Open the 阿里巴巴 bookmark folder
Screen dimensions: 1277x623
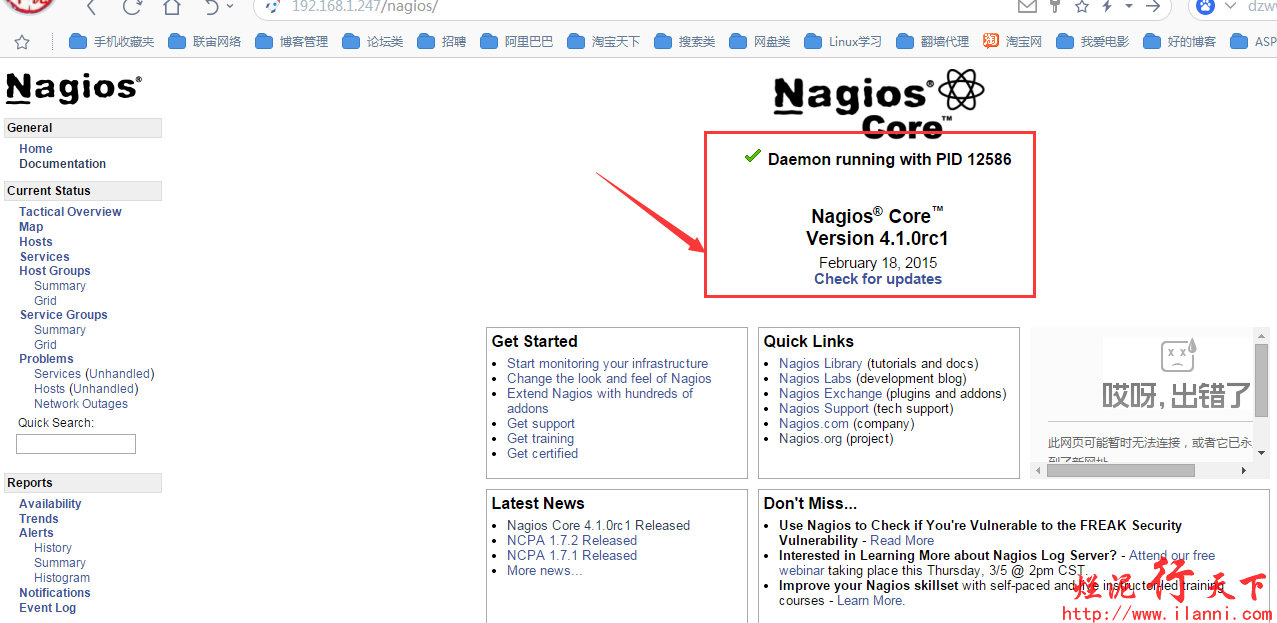[516, 42]
